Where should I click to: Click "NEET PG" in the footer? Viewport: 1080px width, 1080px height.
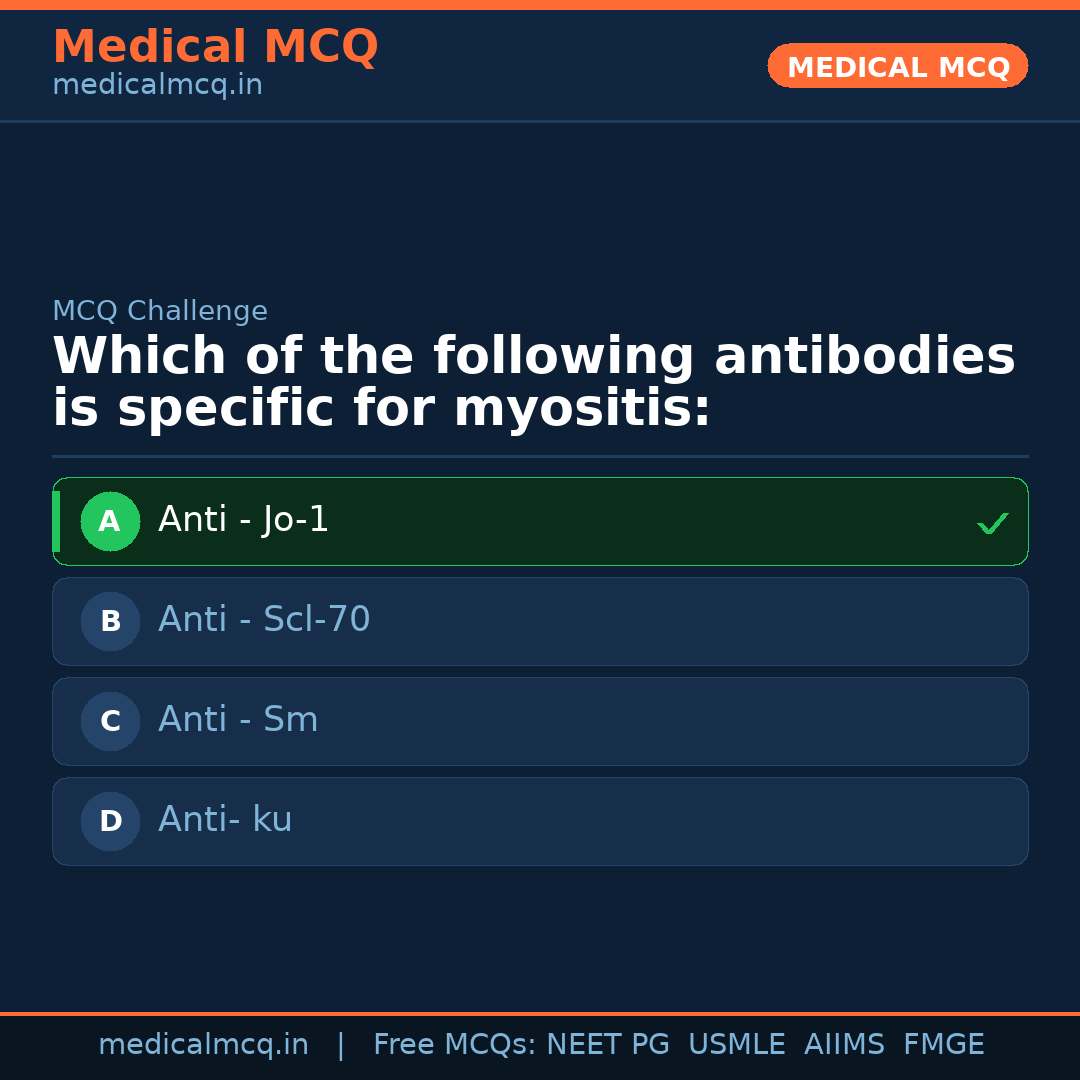pos(608,1045)
